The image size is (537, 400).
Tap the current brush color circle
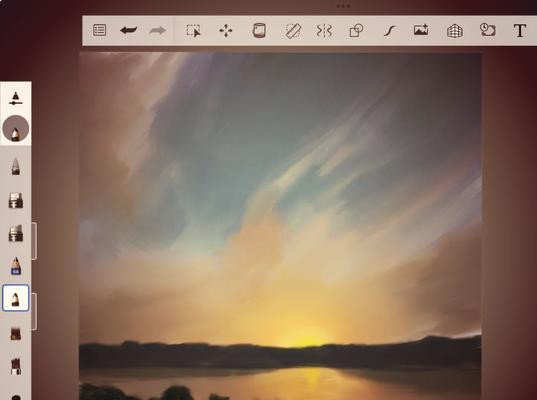15,128
